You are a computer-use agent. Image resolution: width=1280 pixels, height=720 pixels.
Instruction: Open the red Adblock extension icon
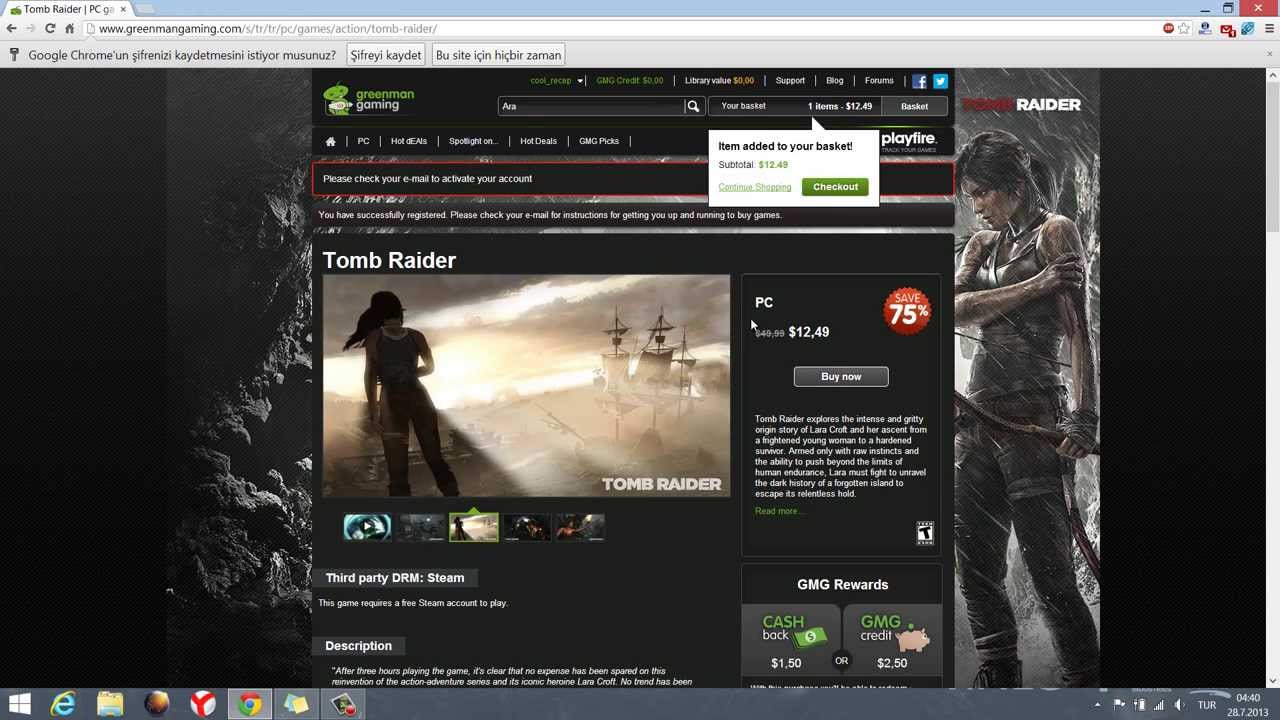point(1168,29)
